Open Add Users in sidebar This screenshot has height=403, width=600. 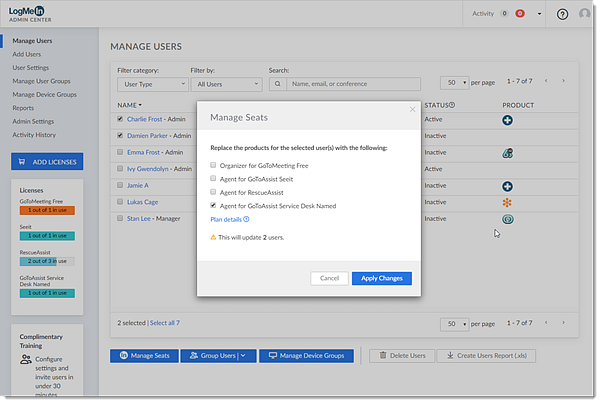point(26,54)
